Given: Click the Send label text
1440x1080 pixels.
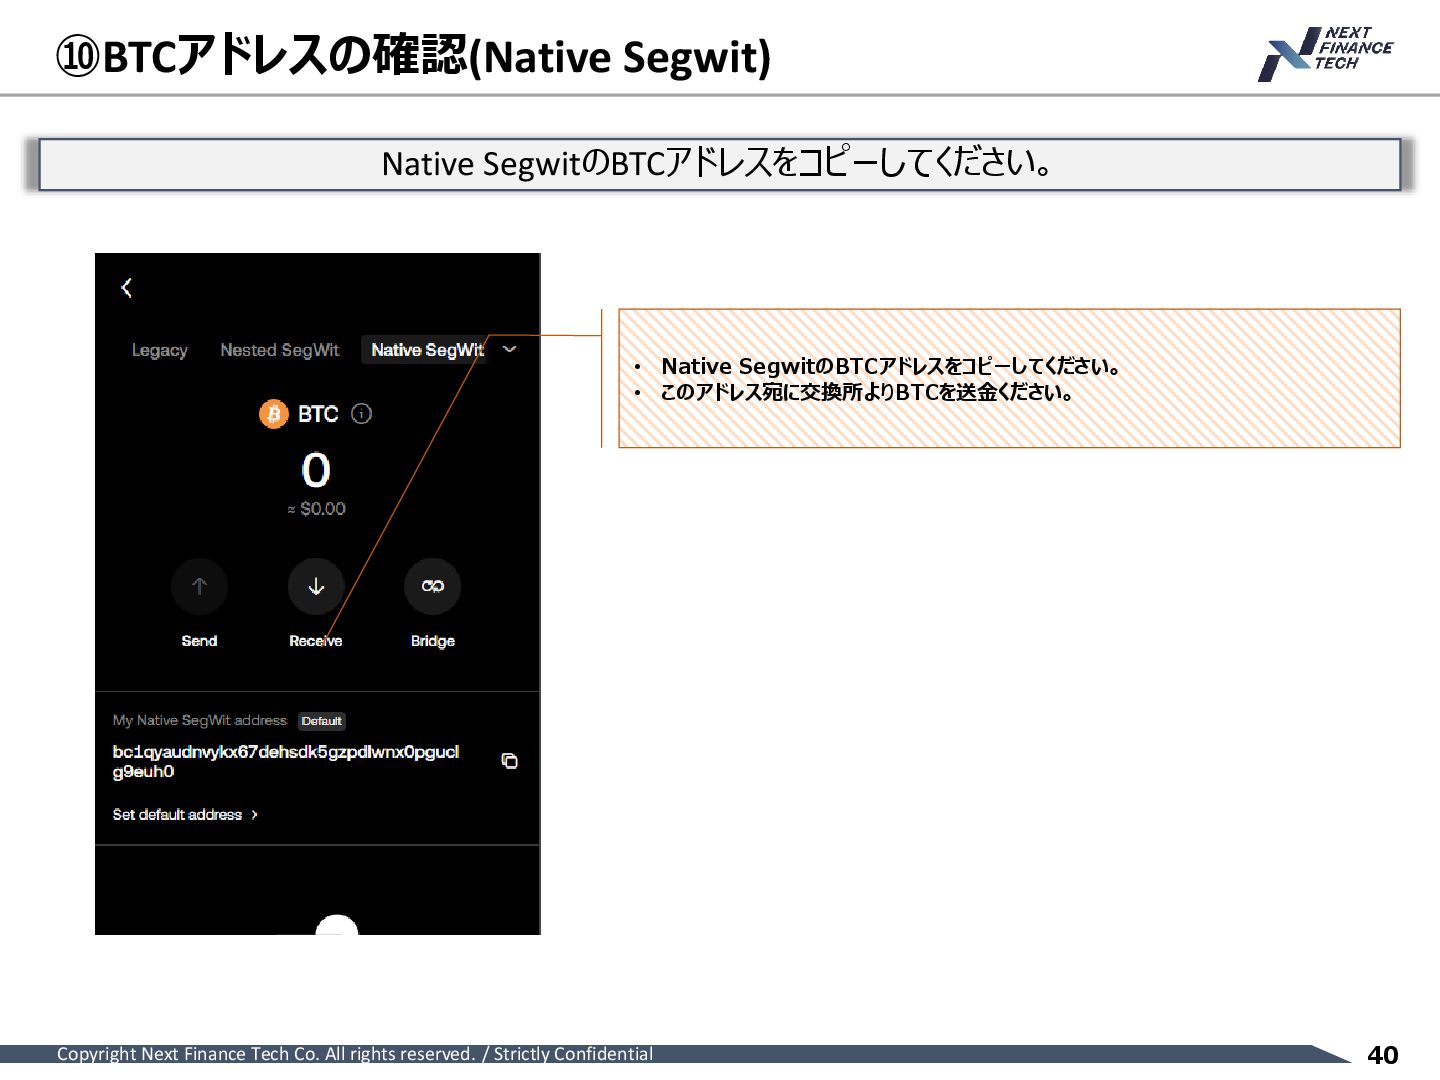Looking at the screenshot, I should pos(199,641).
